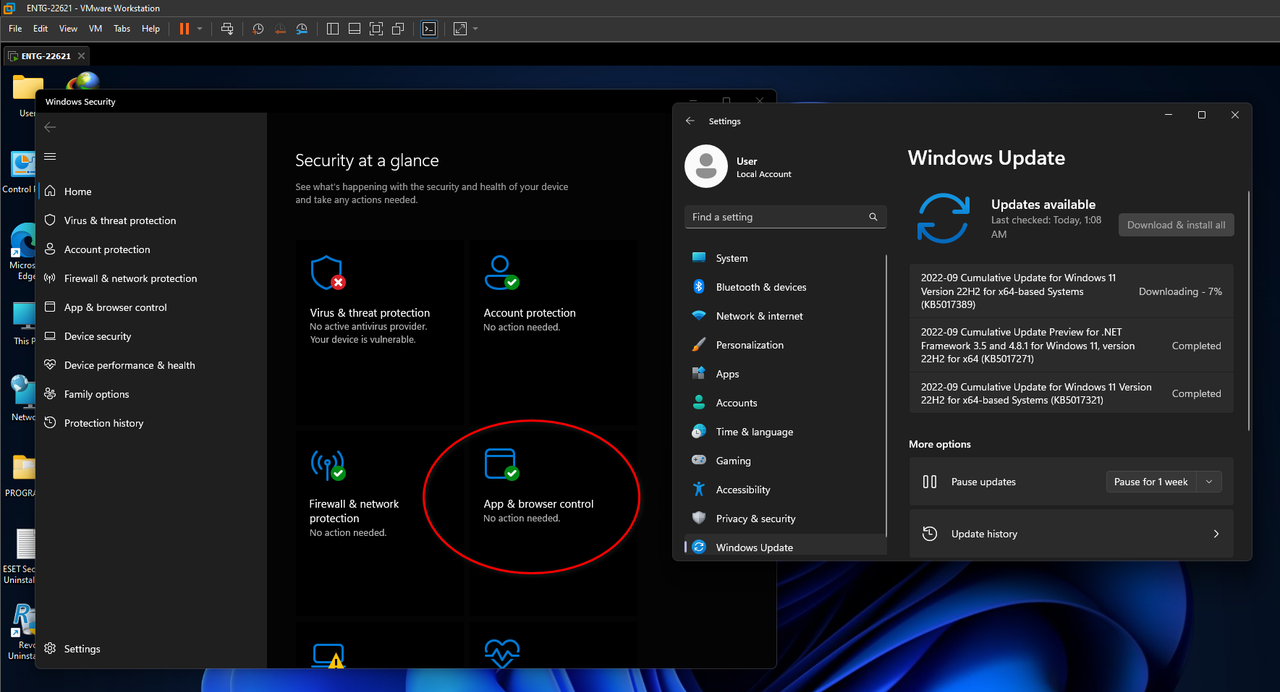1280x692 pixels.
Task: Open Privacy & security in Settings
Action: [x=785, y=519]
